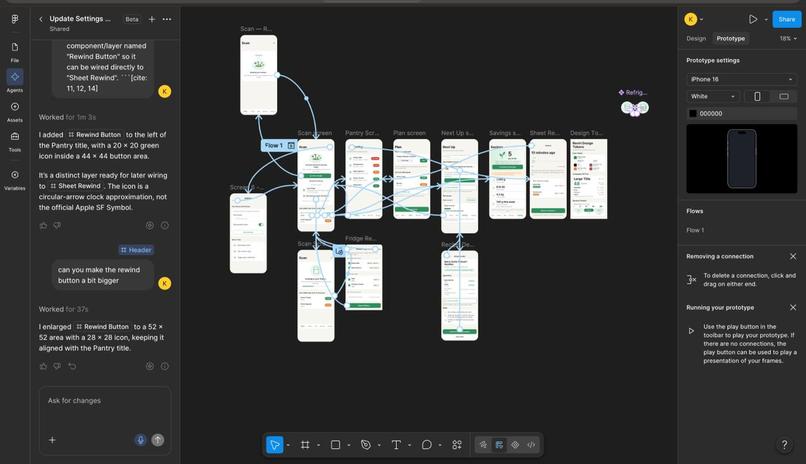Toggle Dev Mode code icon
The height and width of the screenshot is (464, 806).
[531, 444]
